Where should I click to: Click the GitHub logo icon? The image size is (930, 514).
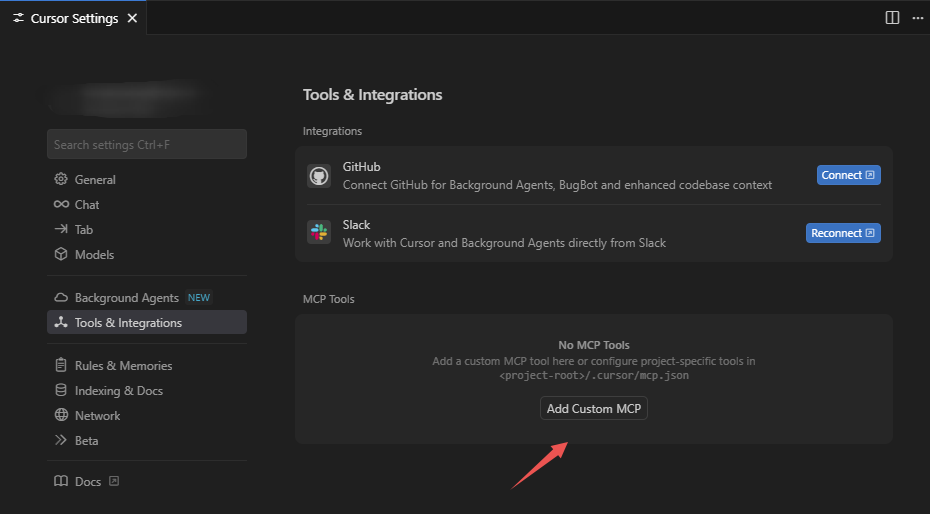click(x=319, y=176)
